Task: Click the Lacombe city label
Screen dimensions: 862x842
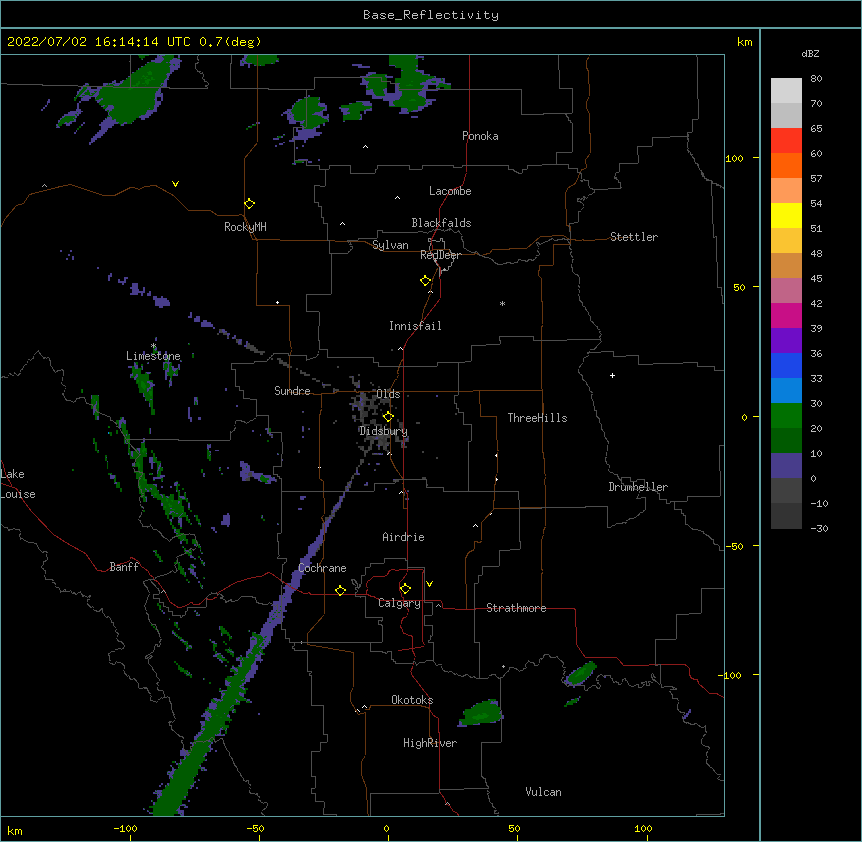Action: point(450,191)
